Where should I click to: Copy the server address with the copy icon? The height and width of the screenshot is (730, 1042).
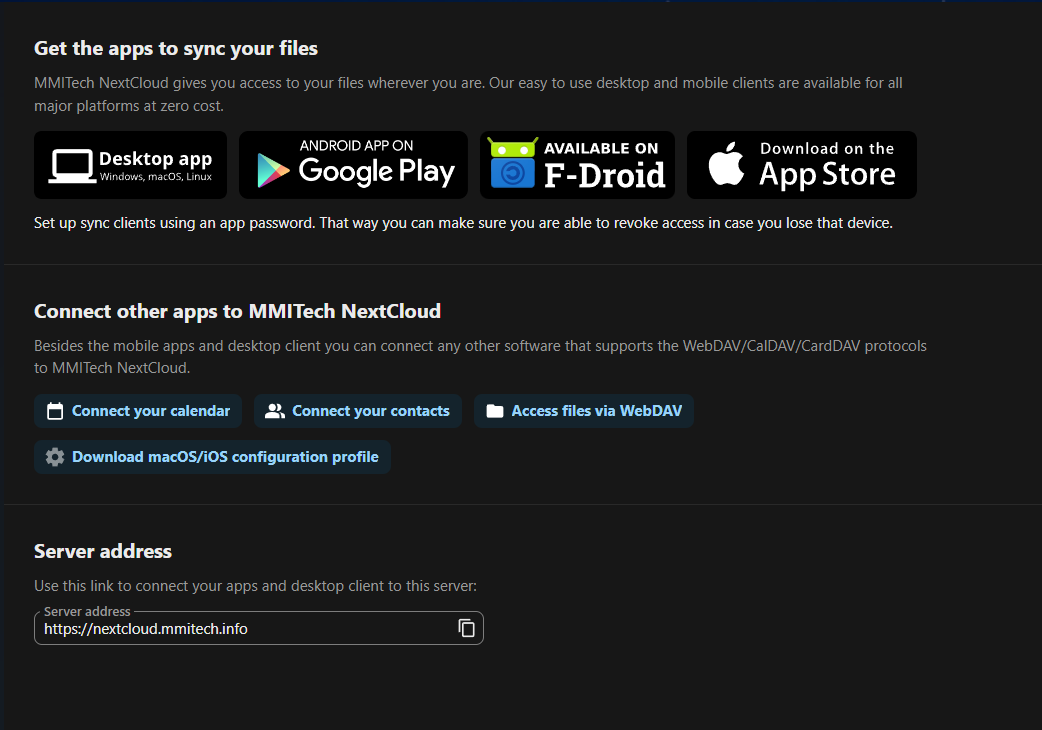click(x=467, y=628)
